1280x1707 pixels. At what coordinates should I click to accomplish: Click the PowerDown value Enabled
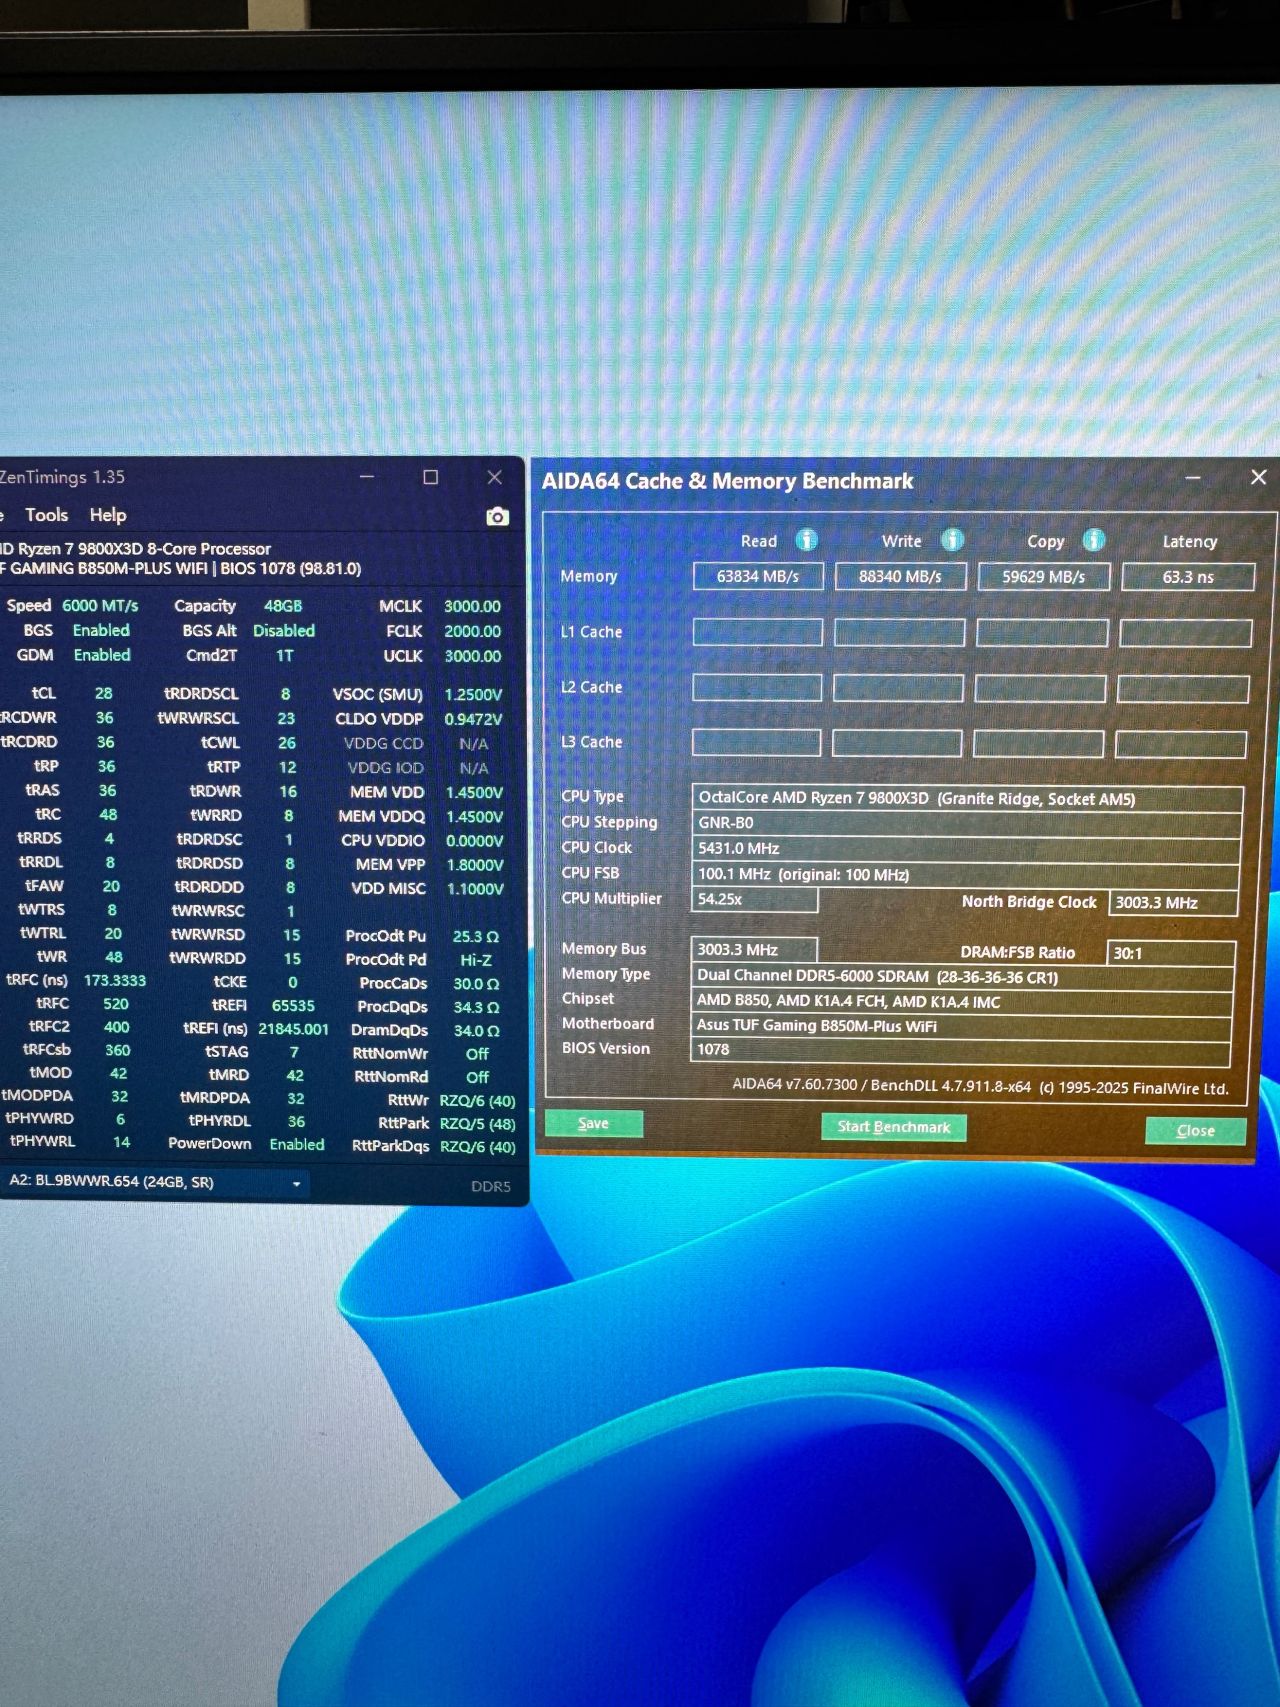pos(297,1145)
